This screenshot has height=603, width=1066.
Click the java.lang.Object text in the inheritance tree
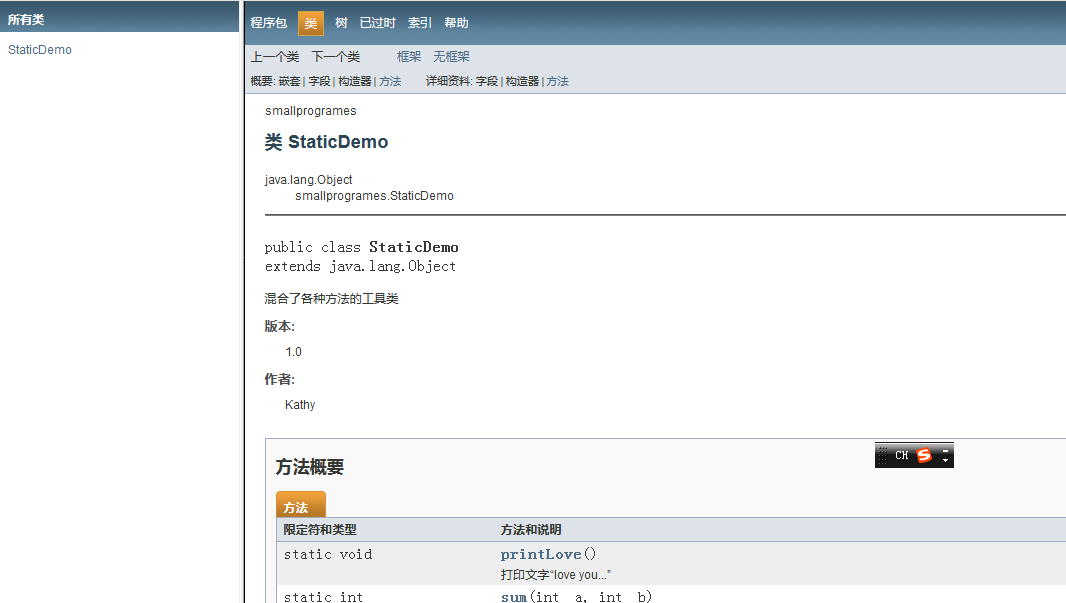[x=309, y=179]
